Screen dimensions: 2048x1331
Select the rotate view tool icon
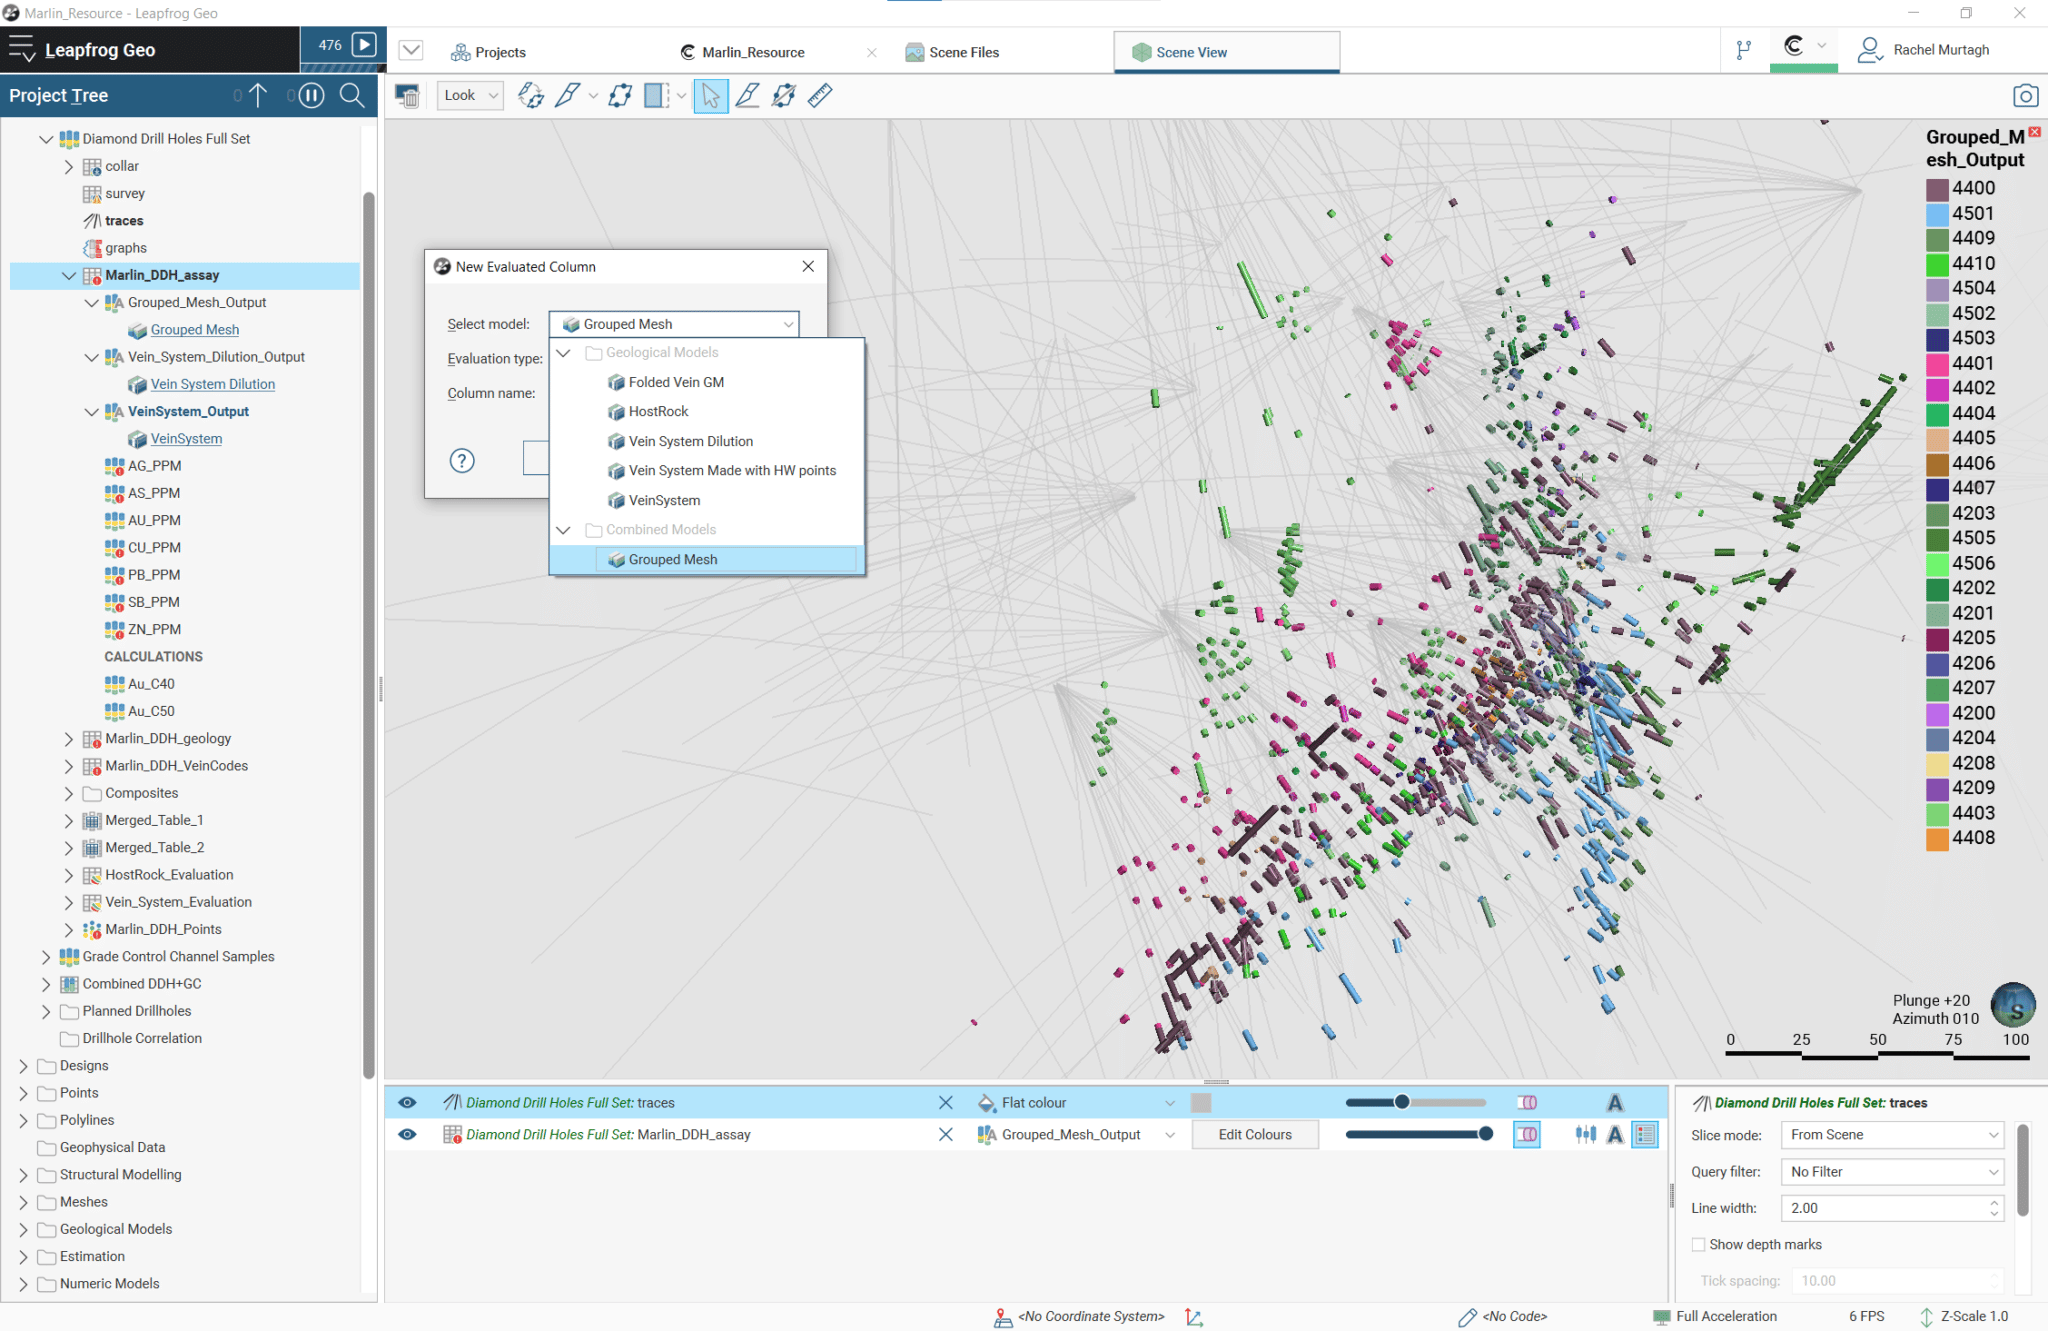(531, 96)
